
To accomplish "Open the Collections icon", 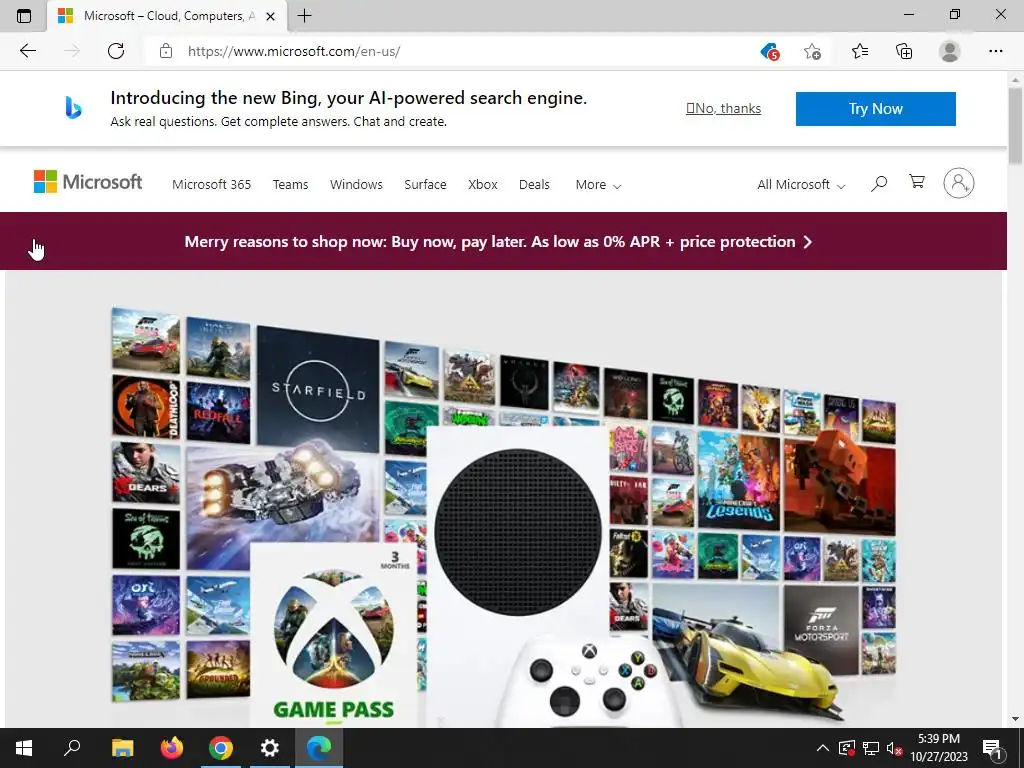I will coord(904,51).
